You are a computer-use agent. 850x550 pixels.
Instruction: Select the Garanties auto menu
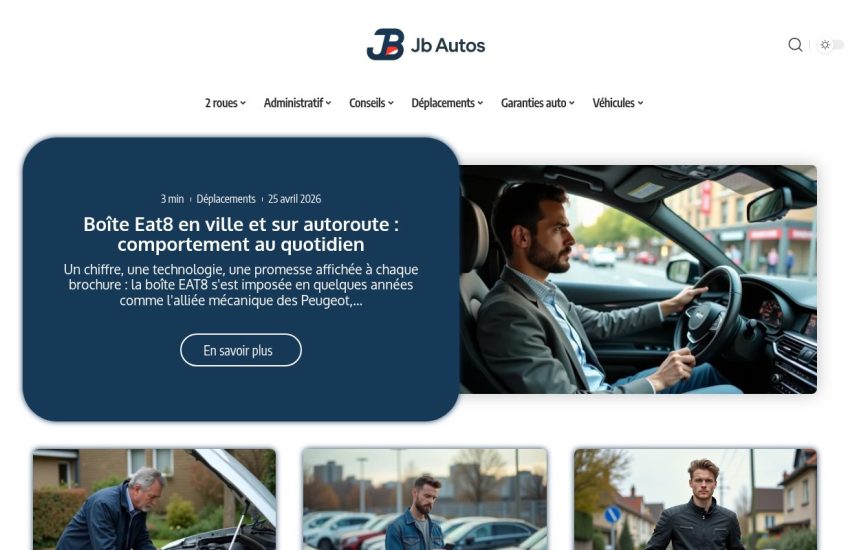coord(538,103)
